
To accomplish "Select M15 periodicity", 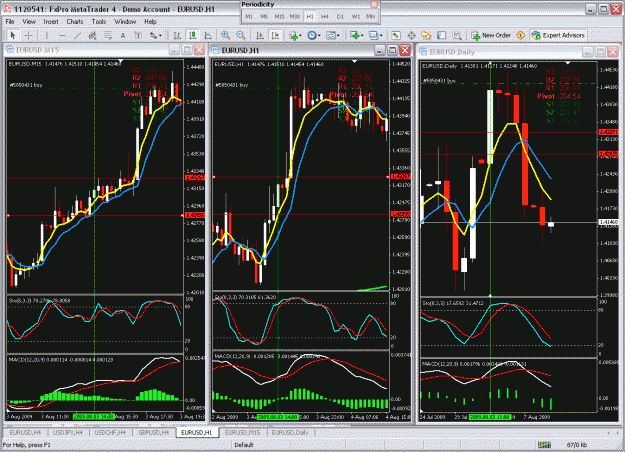I will point(279,16).
